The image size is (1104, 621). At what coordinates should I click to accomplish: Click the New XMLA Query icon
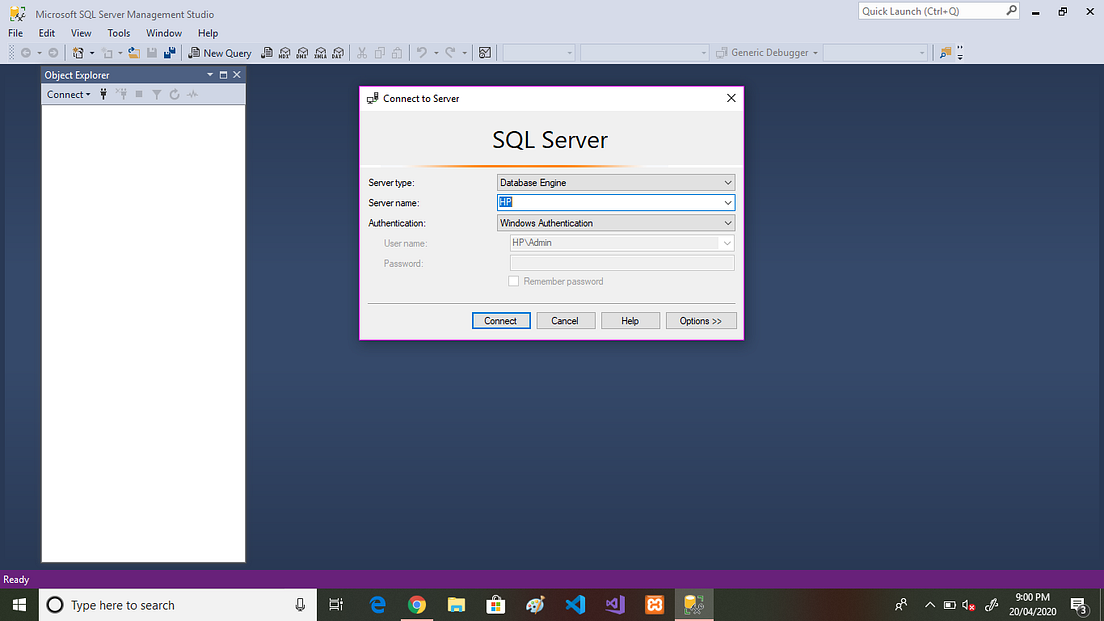(320, 52)
